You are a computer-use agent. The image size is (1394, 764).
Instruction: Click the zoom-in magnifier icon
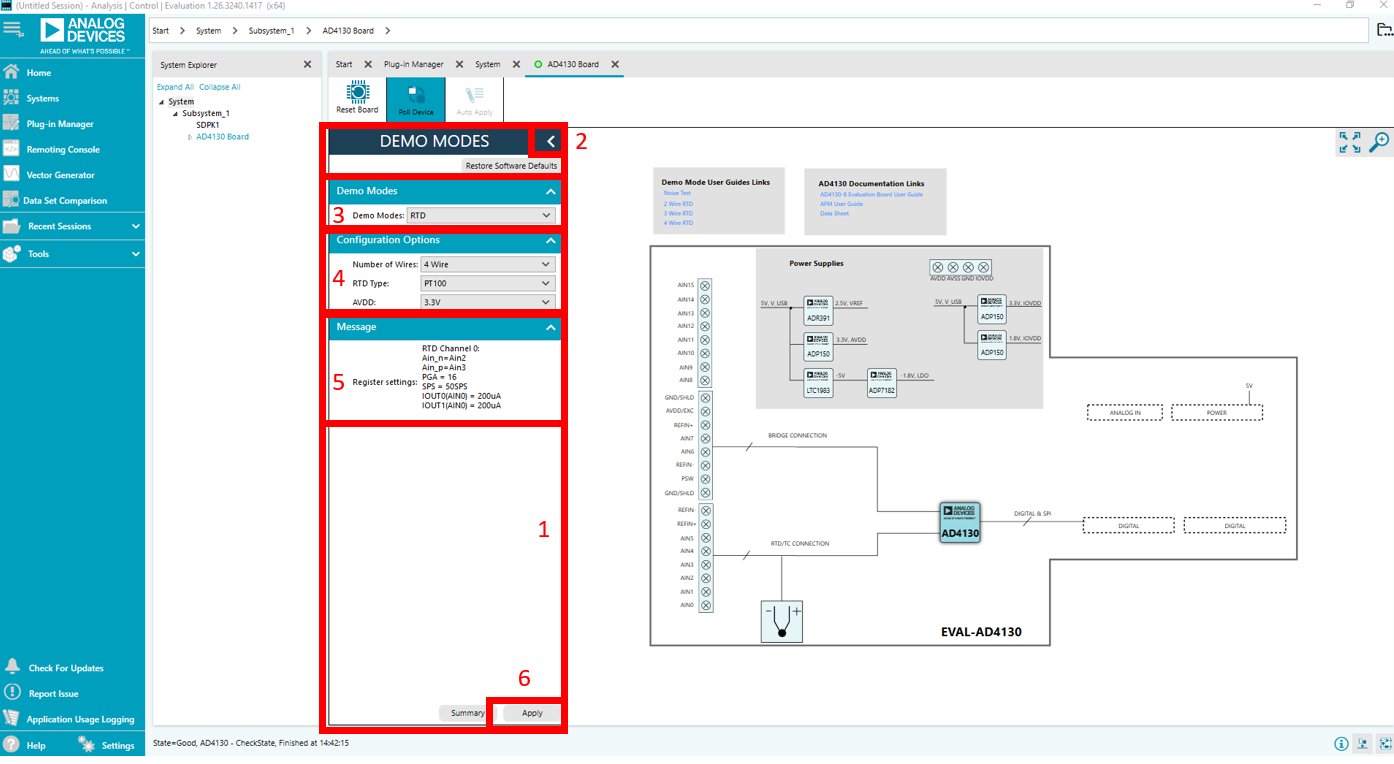1379,142
